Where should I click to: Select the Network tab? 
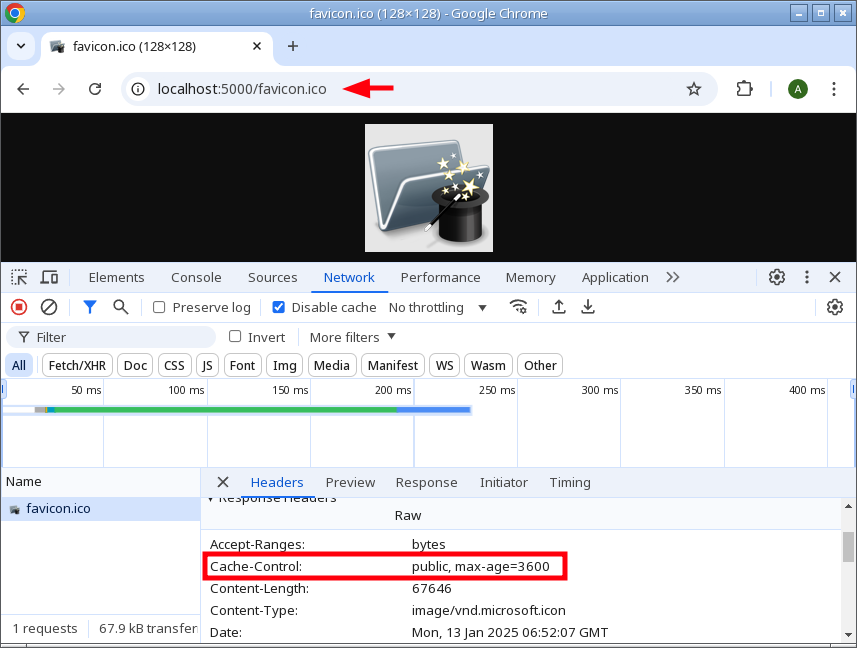pos(349,278)
